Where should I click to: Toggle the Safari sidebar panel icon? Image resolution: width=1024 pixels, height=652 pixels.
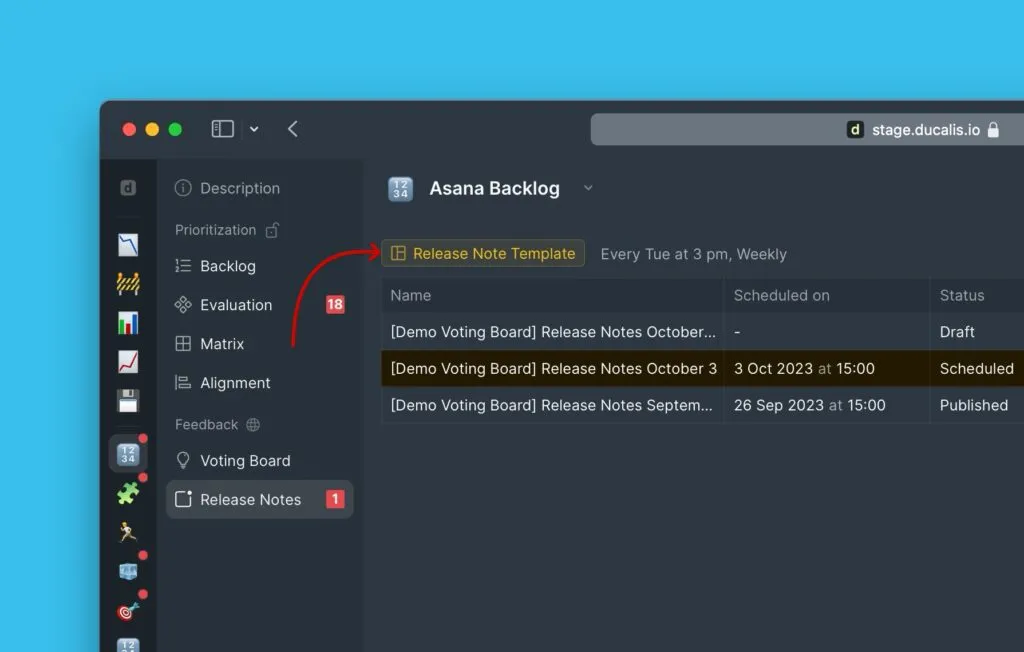coord(221,128)
